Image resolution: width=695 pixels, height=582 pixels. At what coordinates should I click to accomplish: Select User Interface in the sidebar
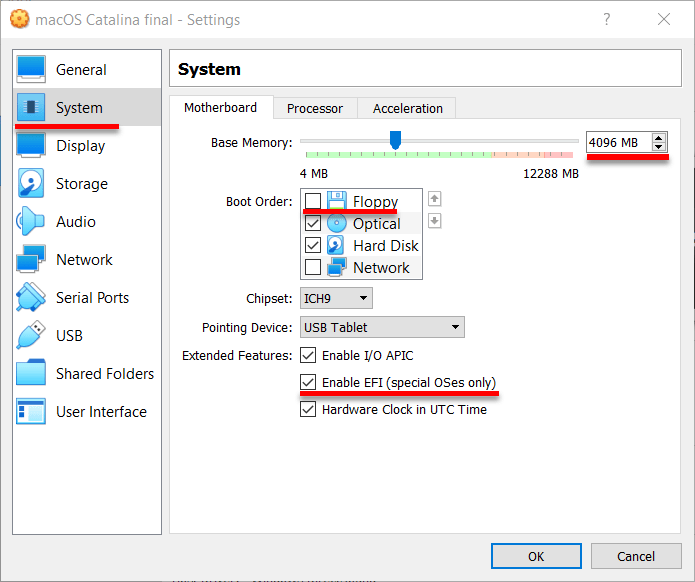click(87, 411)
